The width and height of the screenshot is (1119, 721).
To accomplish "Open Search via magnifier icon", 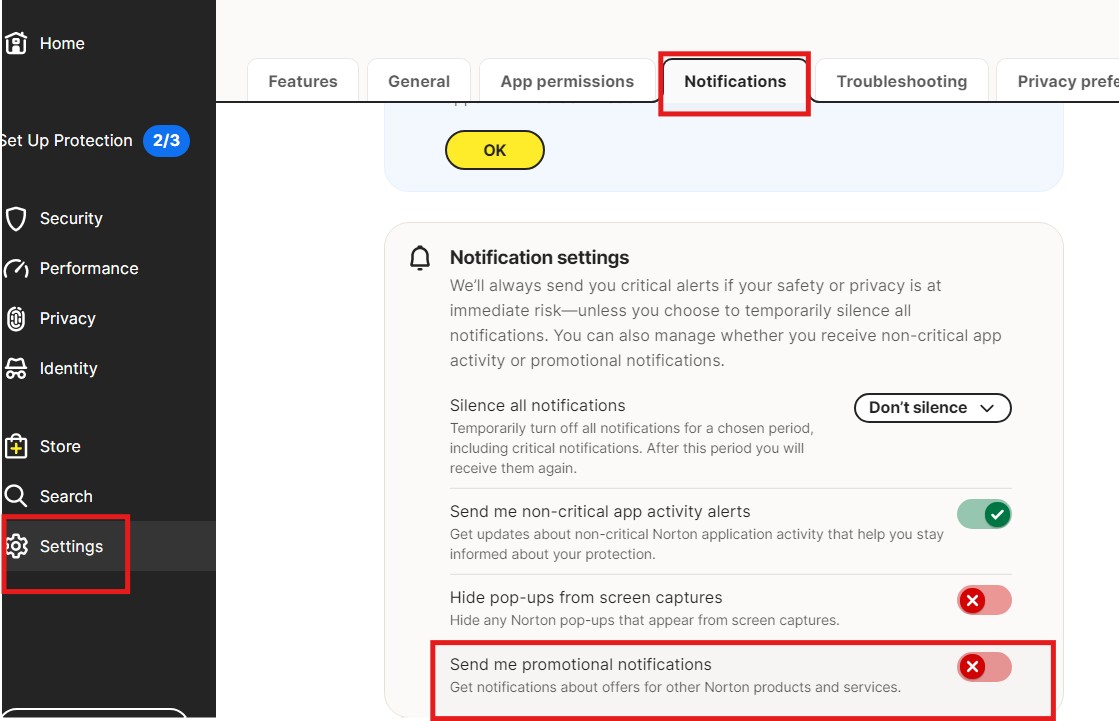I will [x=16, y=497].
